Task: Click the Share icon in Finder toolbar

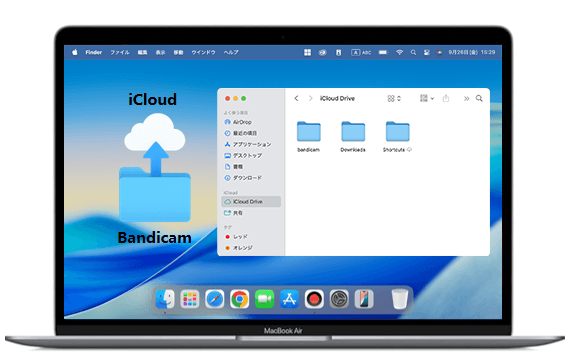Action: pos(446,98)
